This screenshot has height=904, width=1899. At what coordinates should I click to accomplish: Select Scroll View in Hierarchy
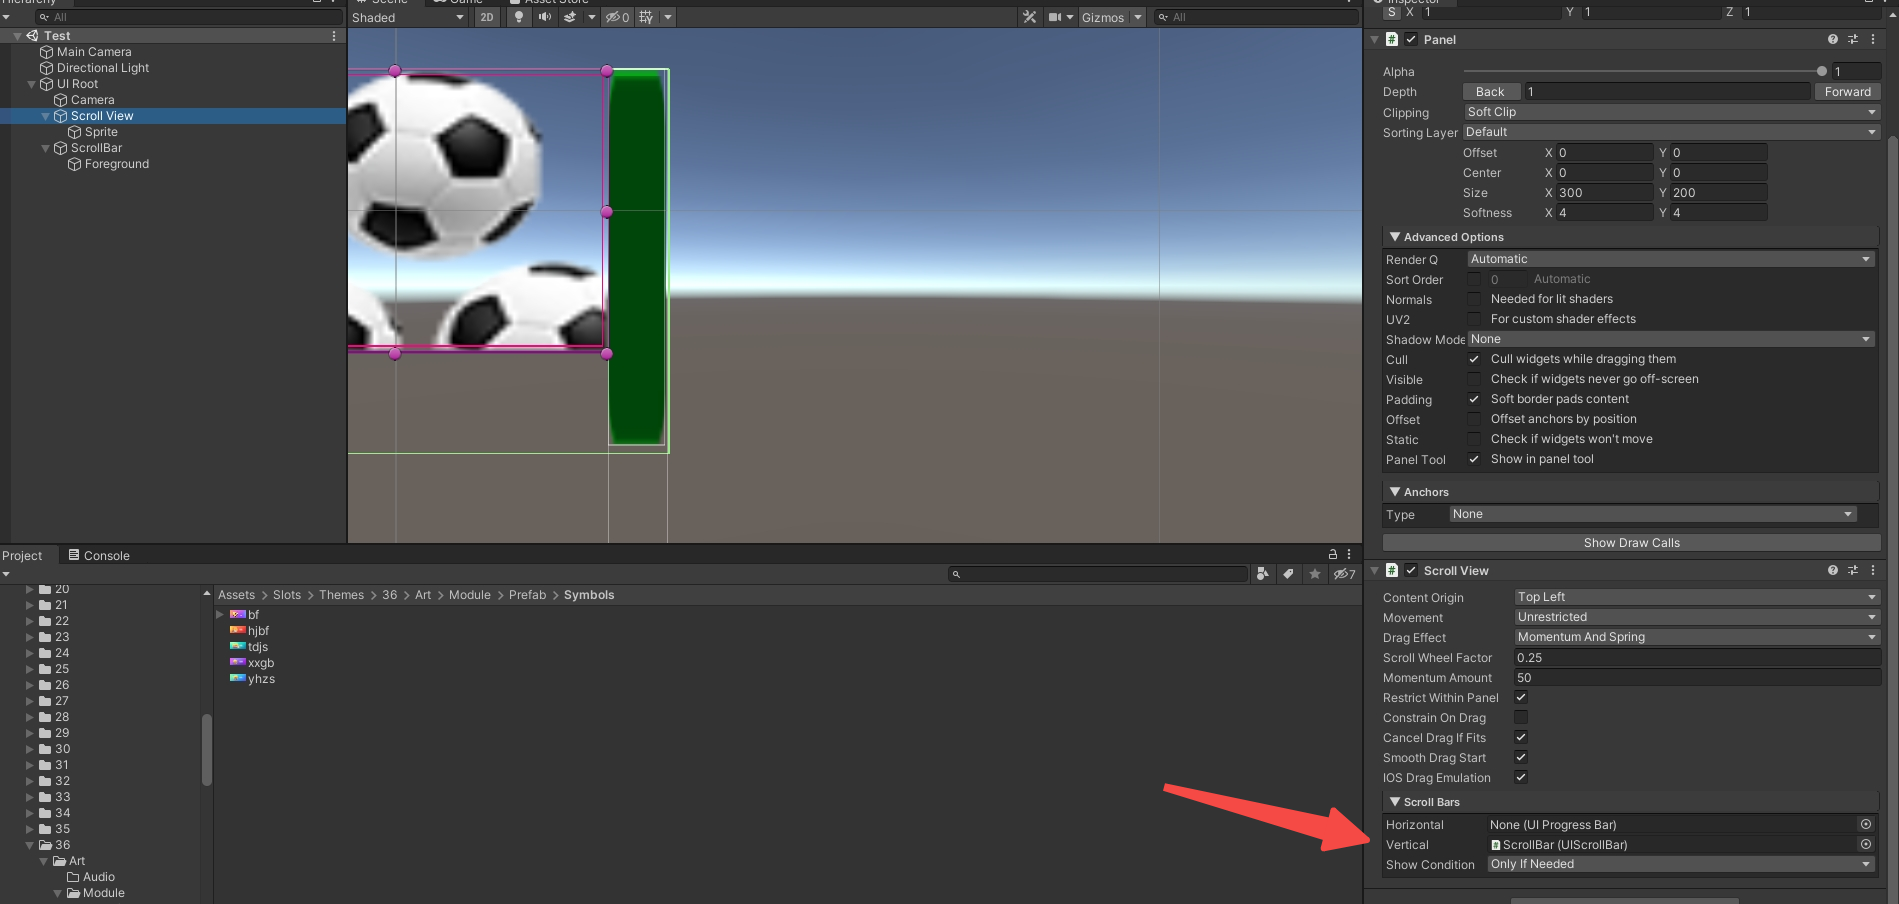(x=102, y=116)
